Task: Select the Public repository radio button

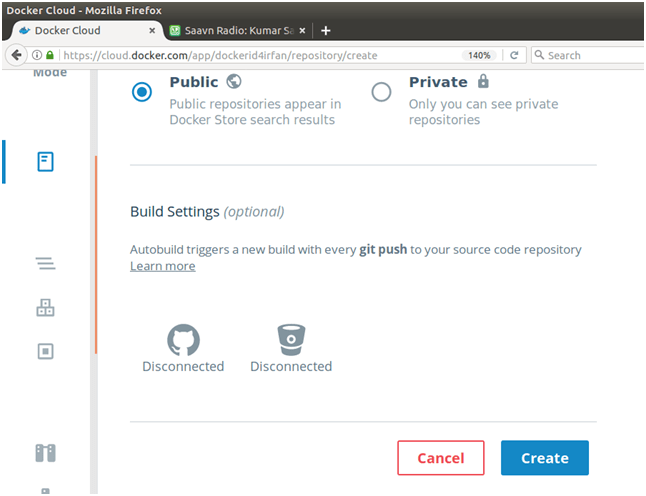Action: (142, 92)
